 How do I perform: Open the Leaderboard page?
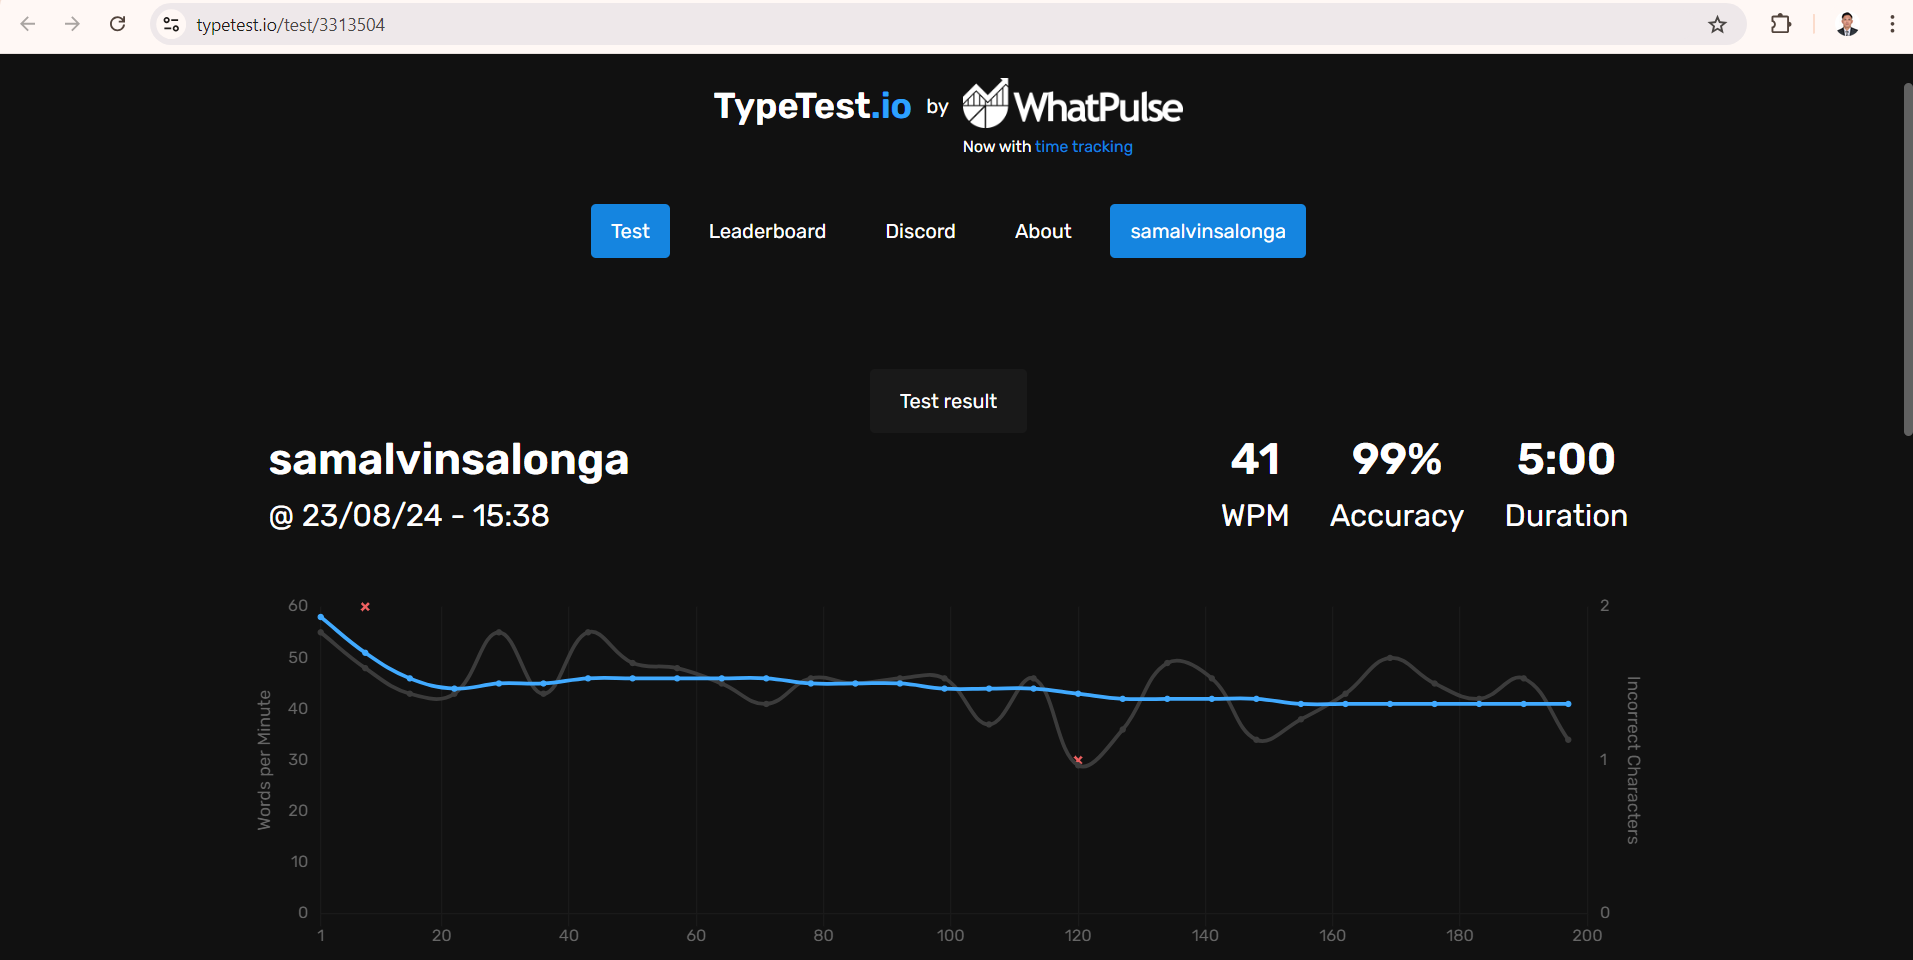click(767, 231)
